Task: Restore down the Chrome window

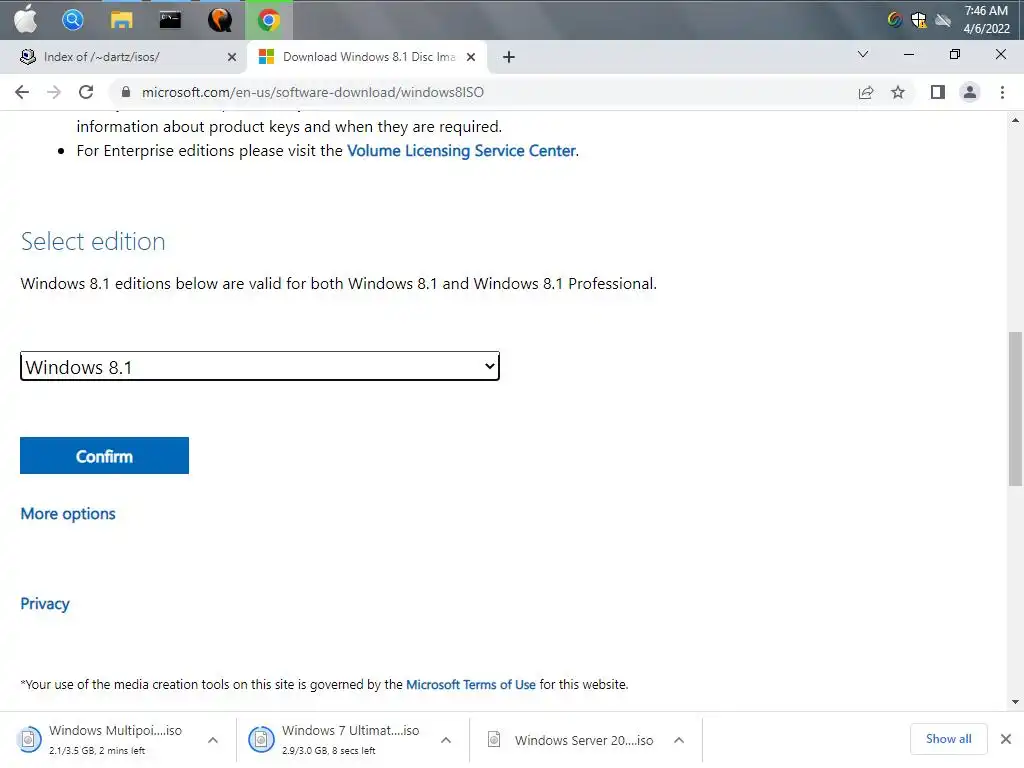Action: [x=955, y=54]
